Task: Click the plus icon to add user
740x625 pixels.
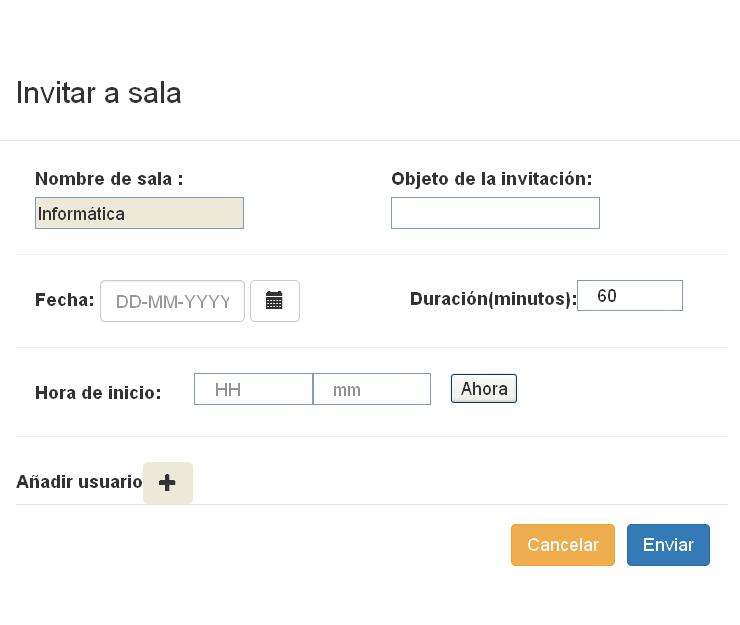Action: click(168, 482)
